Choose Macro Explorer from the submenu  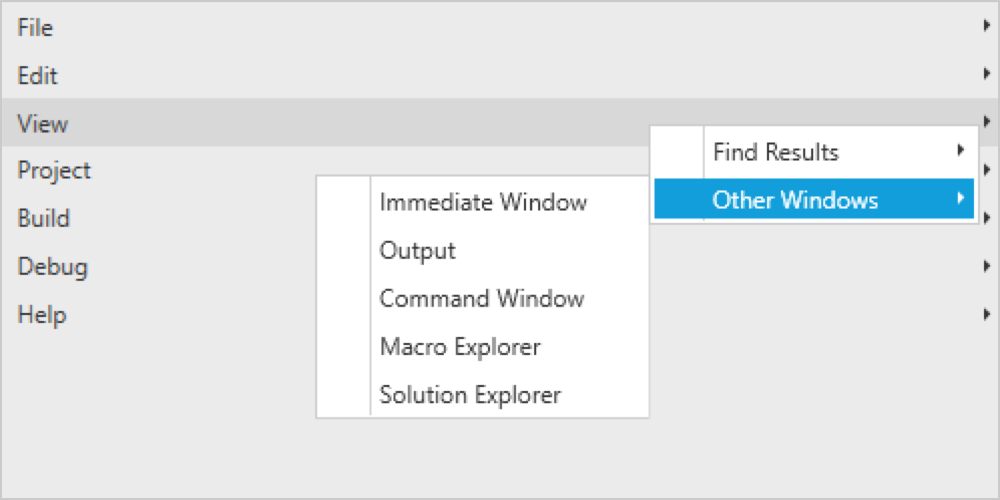460,347
